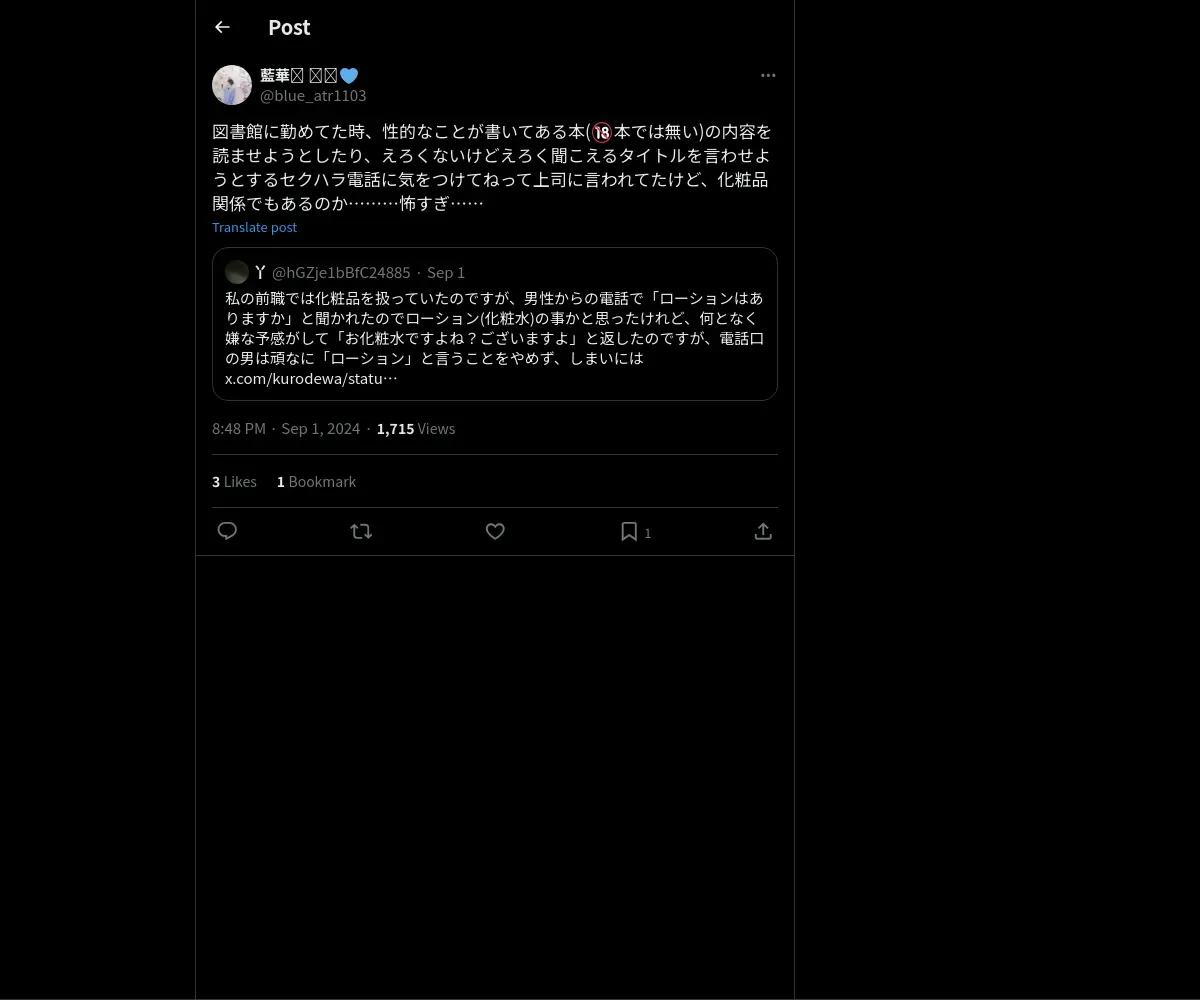Image resolution: width=1200 pixels, height=1000 pixels.
Task: Click the repost arrows icon
Action: [361, 531]
